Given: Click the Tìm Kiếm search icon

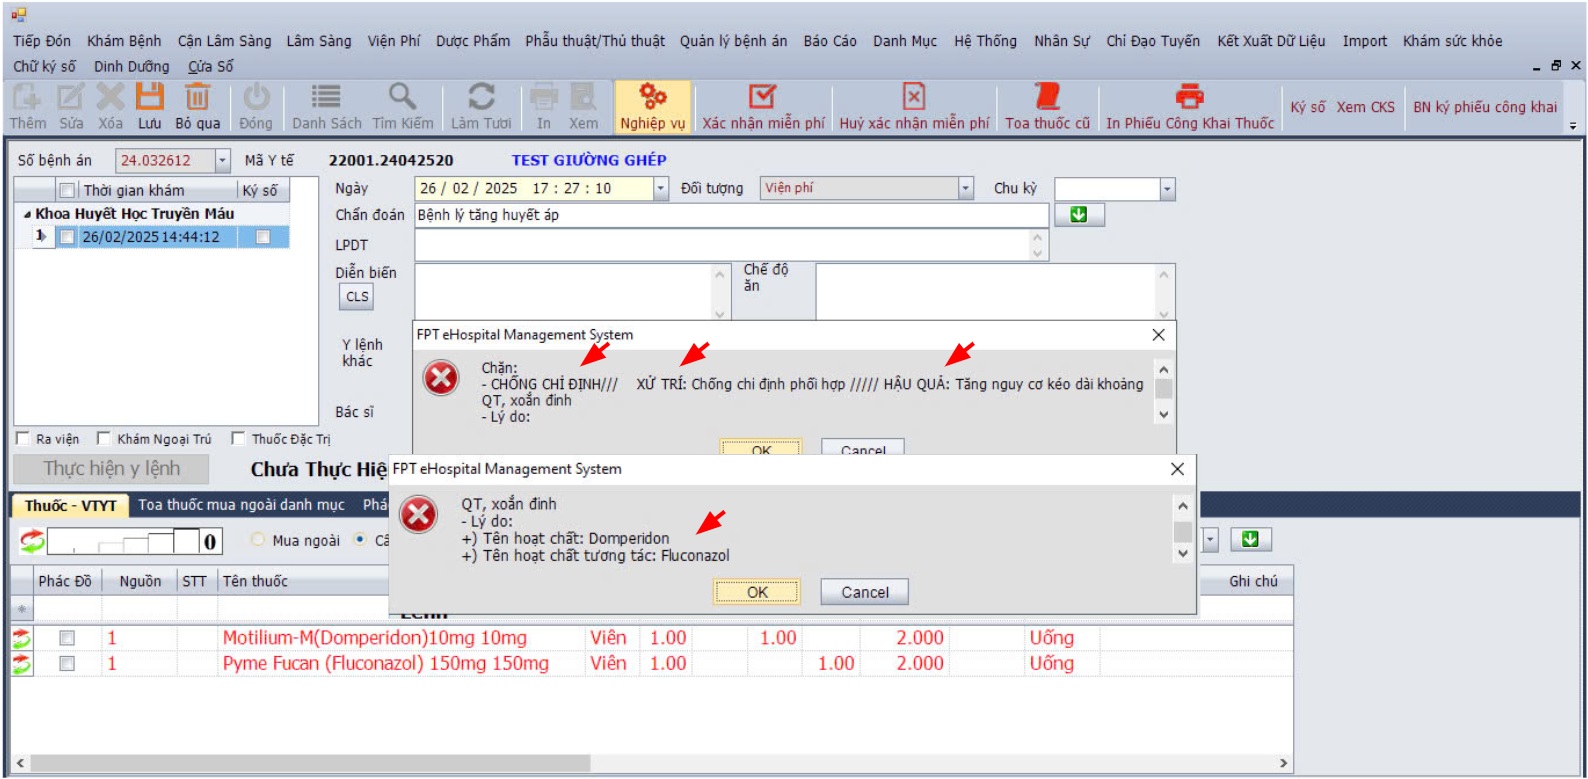Looking at the screenshot, I should pos(402,96).
